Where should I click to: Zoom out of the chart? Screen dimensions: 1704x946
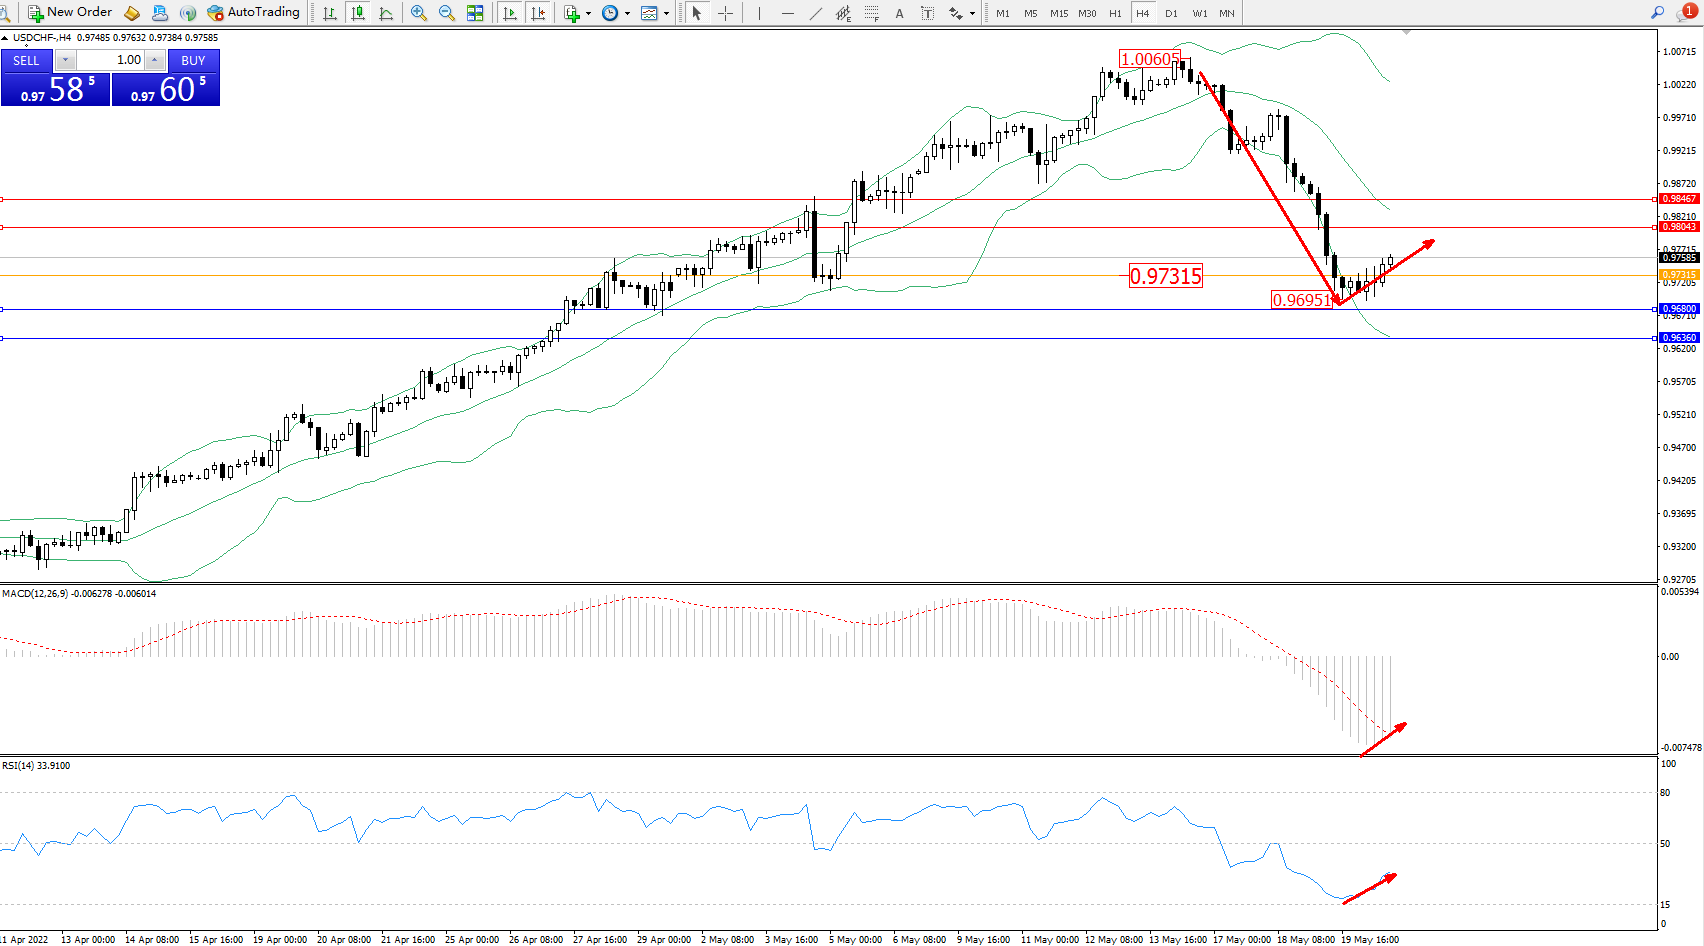[x=447, y=13]
